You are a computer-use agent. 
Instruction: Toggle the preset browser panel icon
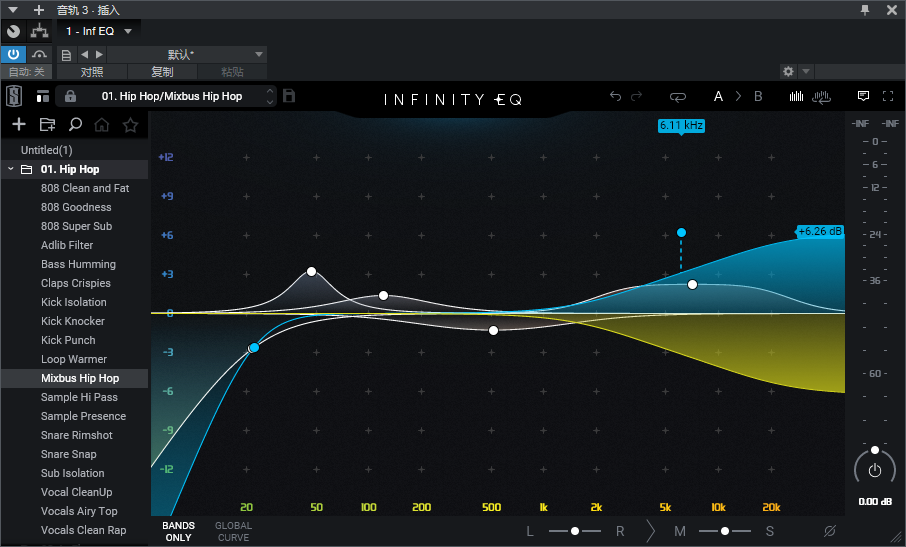click(x=43, y=96)
